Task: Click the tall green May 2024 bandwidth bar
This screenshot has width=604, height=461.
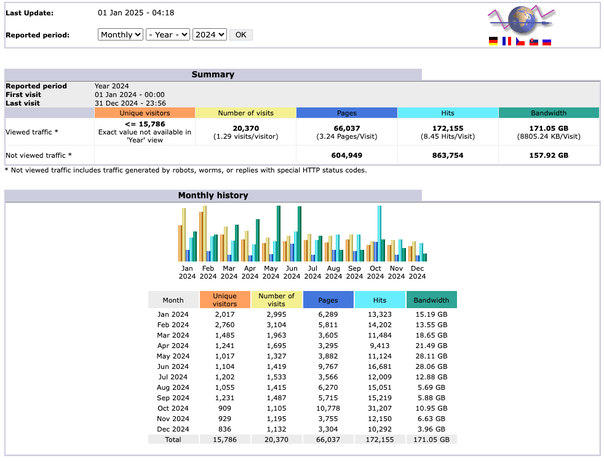Action: (279, 233)
